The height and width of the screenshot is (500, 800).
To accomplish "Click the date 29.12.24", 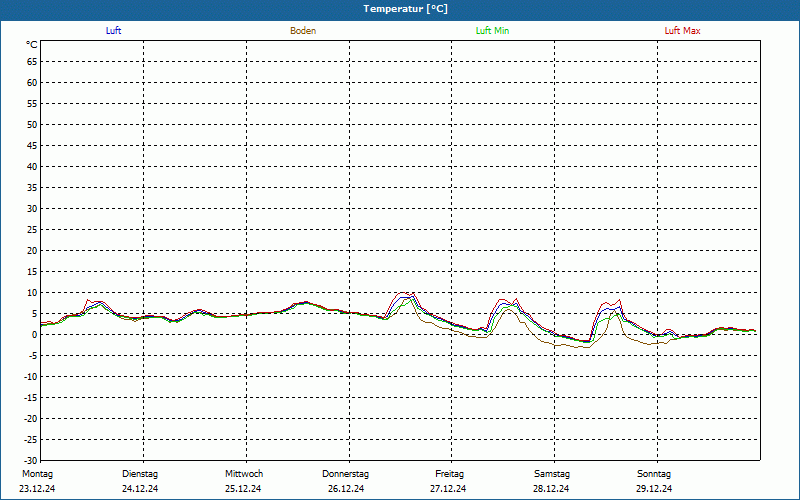I will pos(654,489).
